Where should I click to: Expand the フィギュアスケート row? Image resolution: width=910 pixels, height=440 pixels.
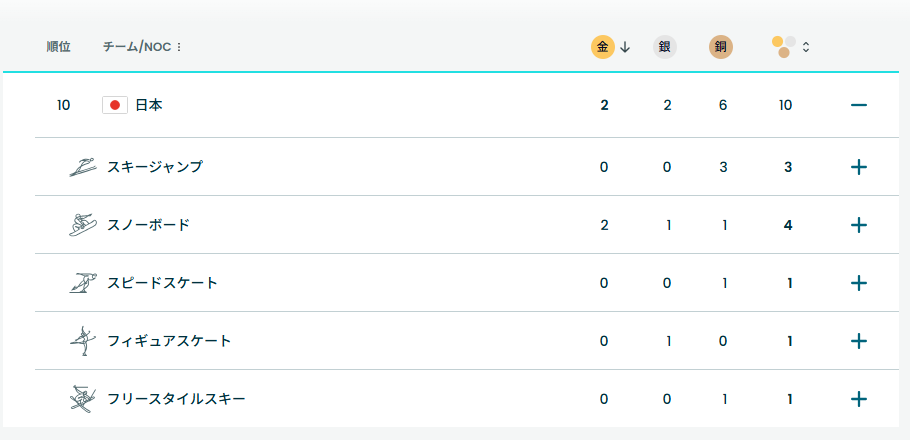point(858,341)
